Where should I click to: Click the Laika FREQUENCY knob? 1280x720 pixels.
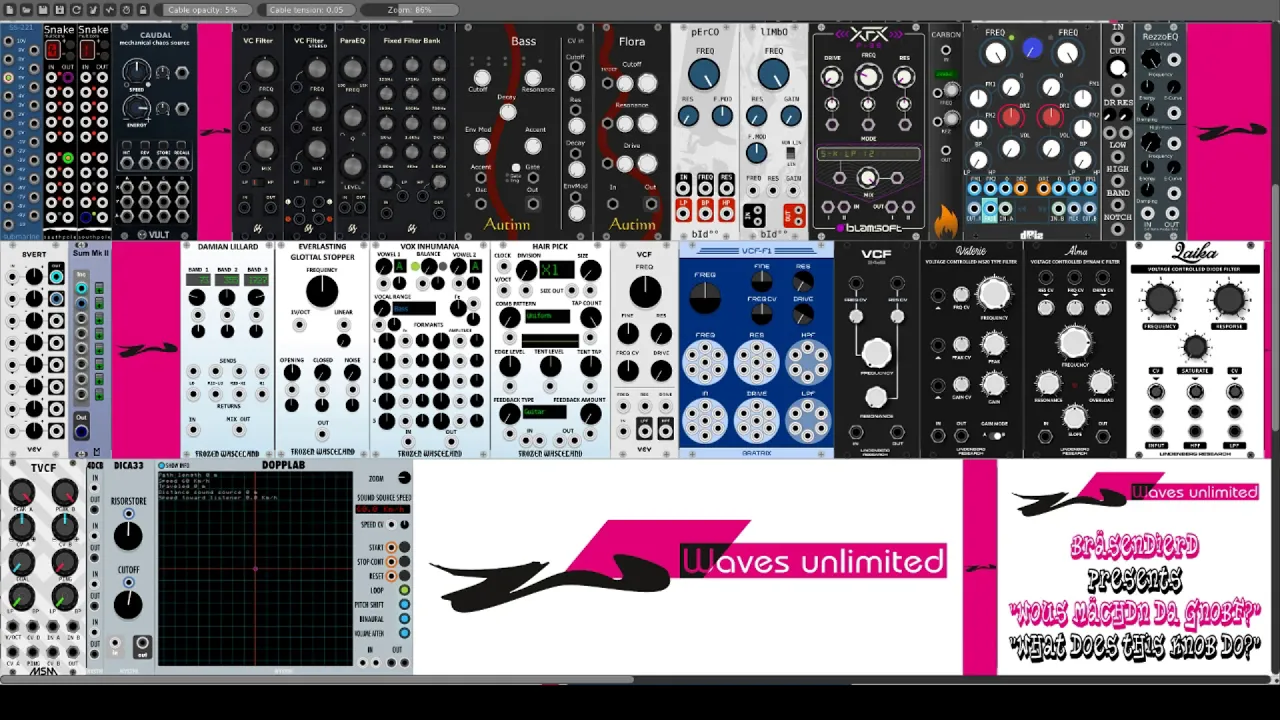coord(1161,299)
